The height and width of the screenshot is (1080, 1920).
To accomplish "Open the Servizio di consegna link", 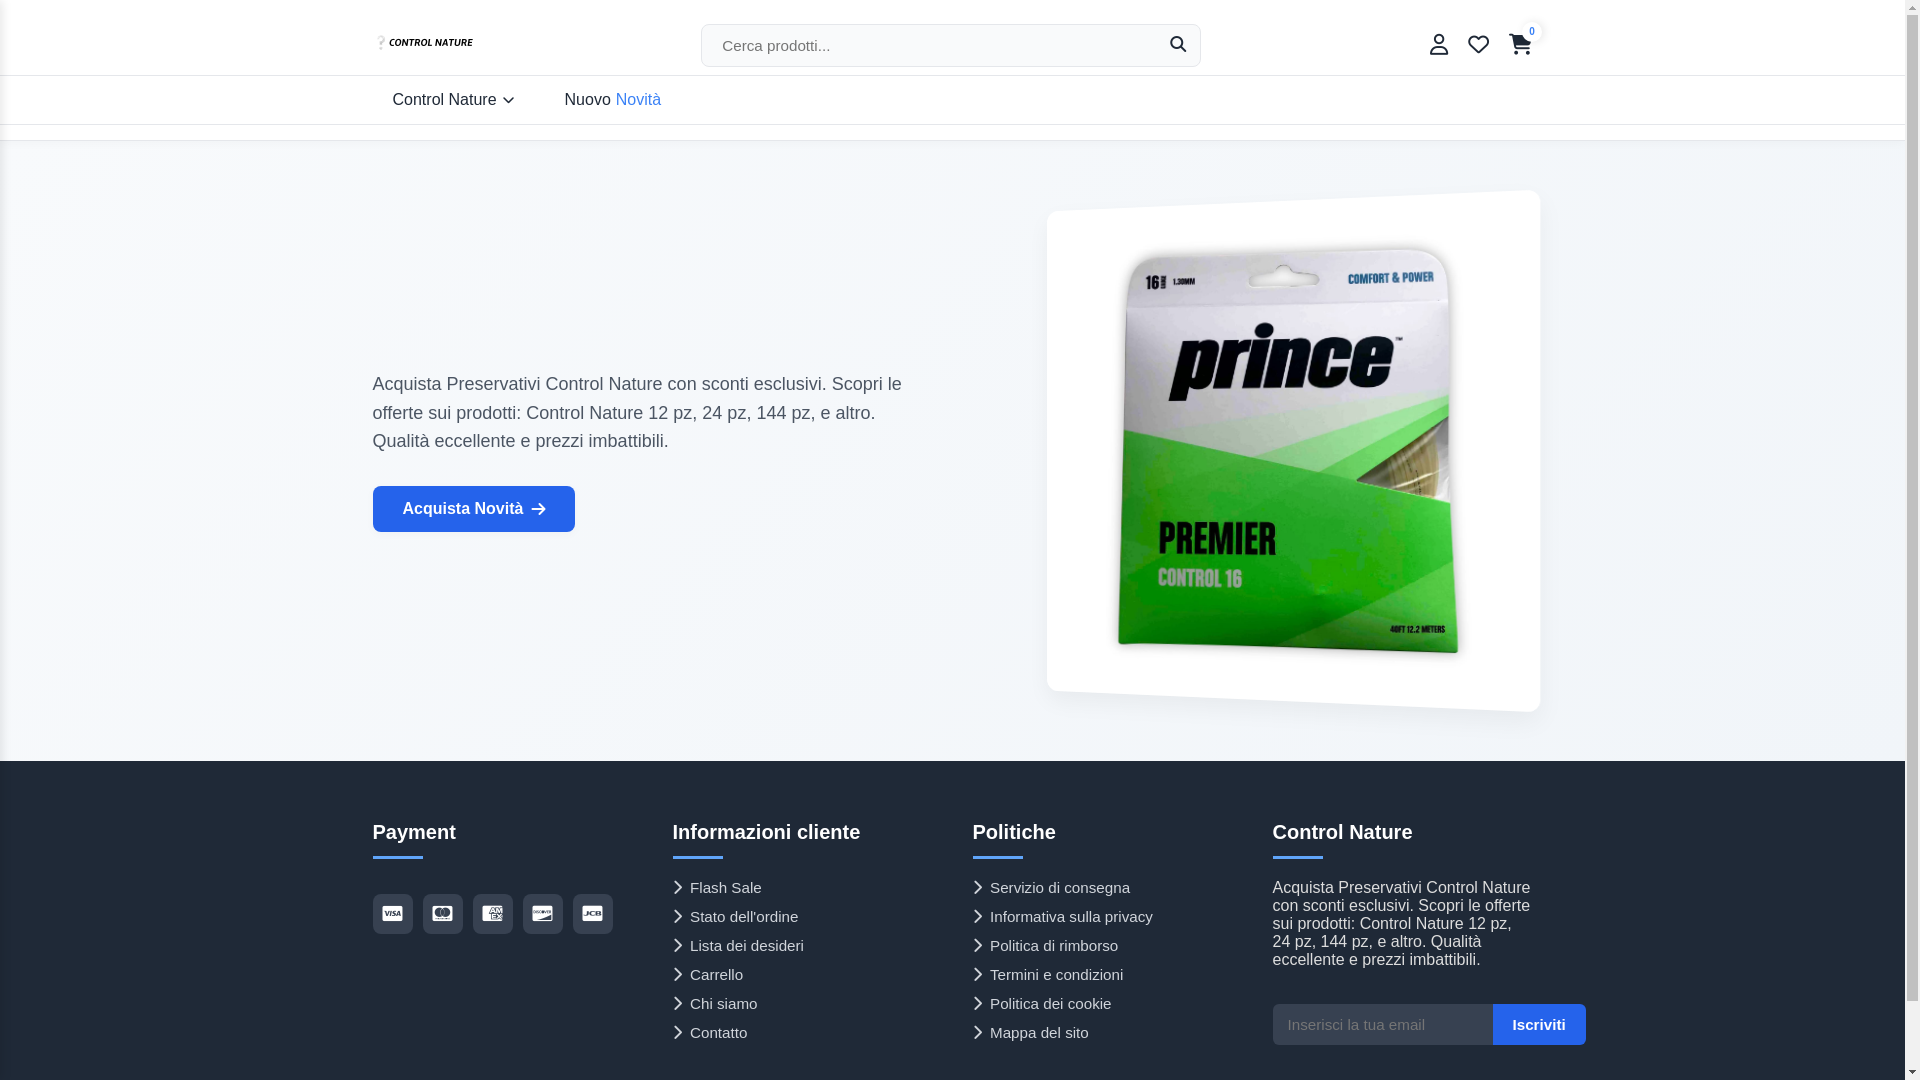I will 1059,888.
